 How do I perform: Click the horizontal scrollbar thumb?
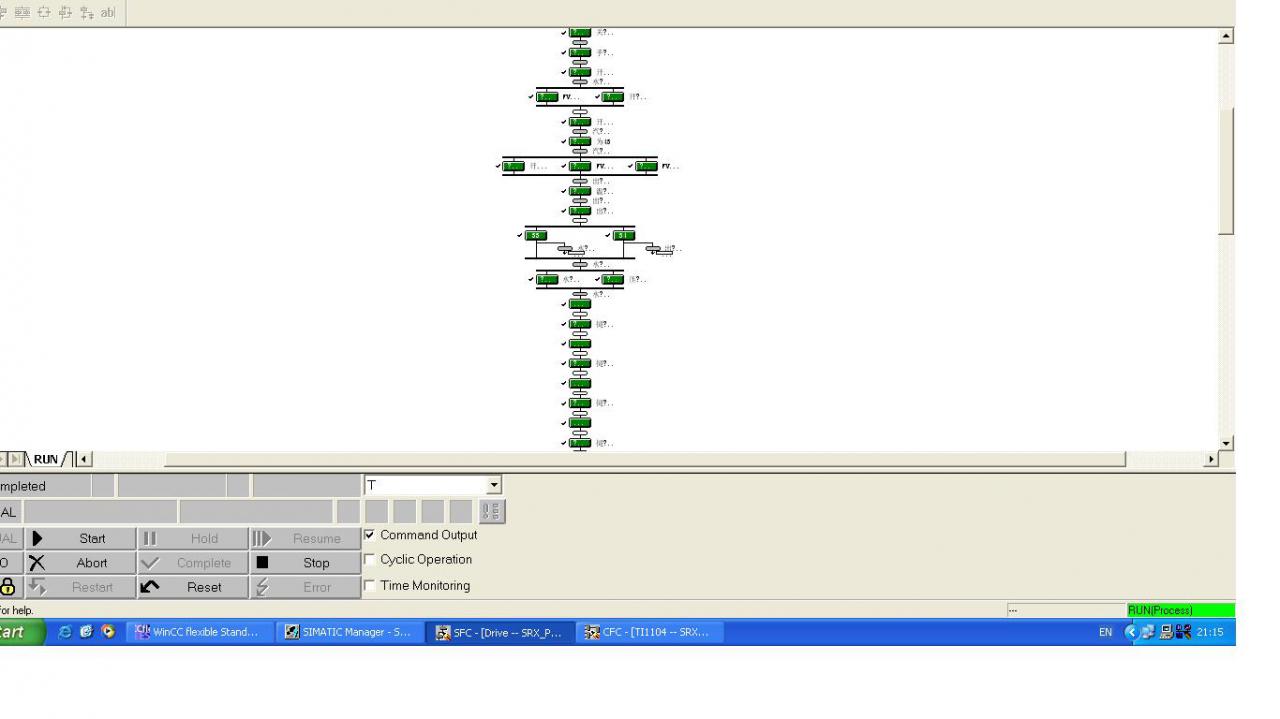click(645, 459)
